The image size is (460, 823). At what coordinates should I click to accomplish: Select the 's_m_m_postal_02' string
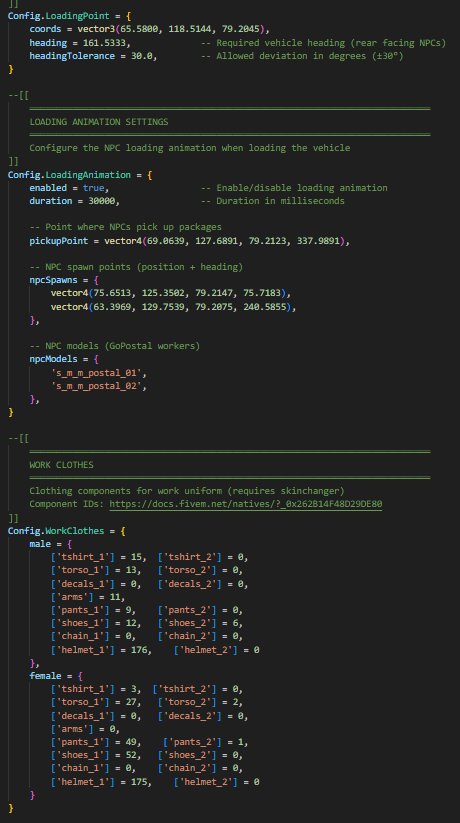(99, 386)
